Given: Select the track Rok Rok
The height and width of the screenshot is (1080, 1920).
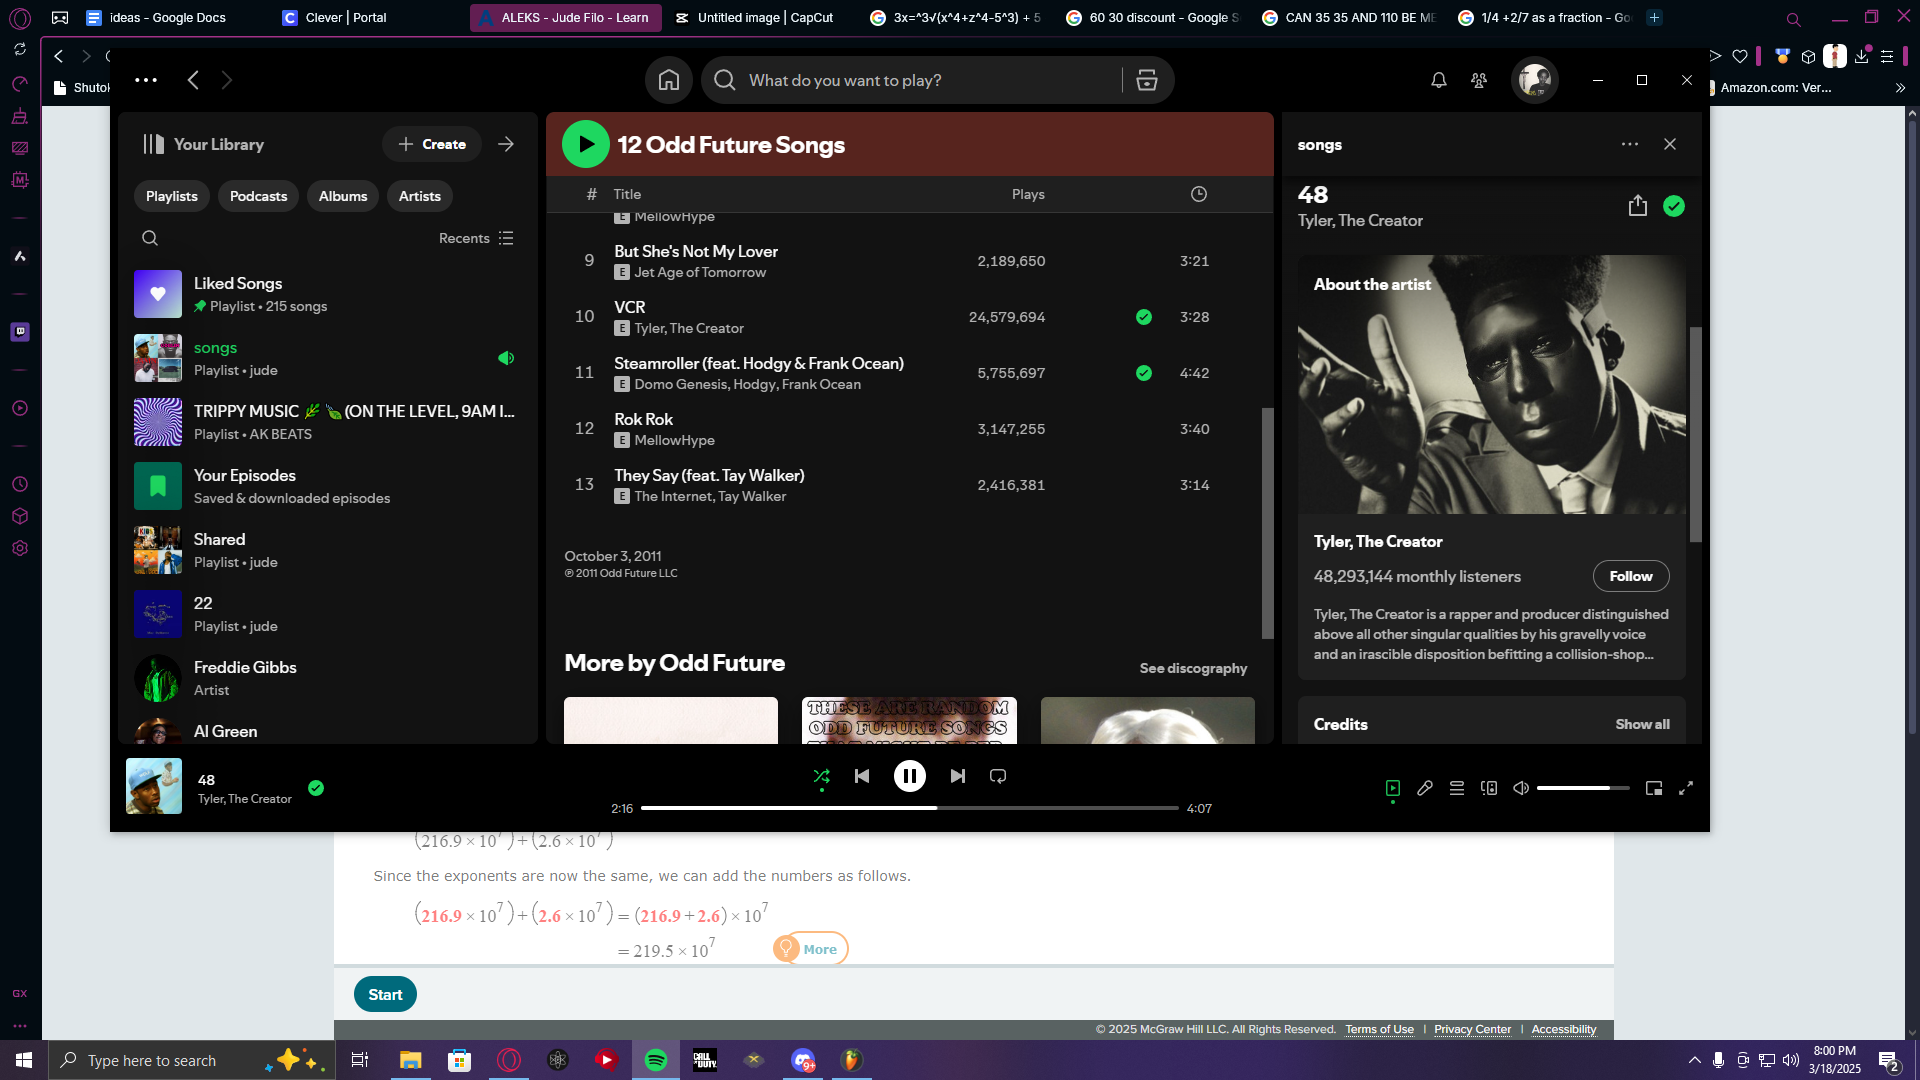Looking at the screenshot, I should tap(910, 429).
